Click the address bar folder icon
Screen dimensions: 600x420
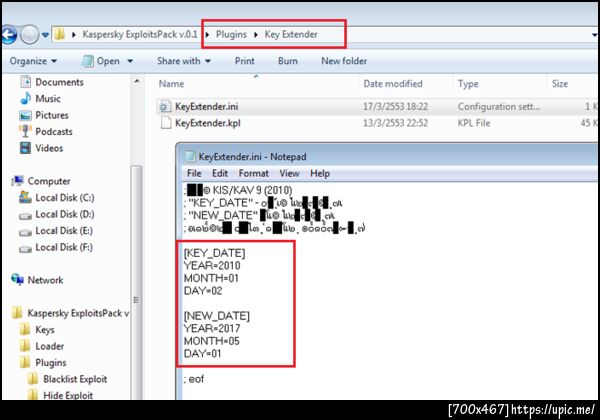click(59, 34)
